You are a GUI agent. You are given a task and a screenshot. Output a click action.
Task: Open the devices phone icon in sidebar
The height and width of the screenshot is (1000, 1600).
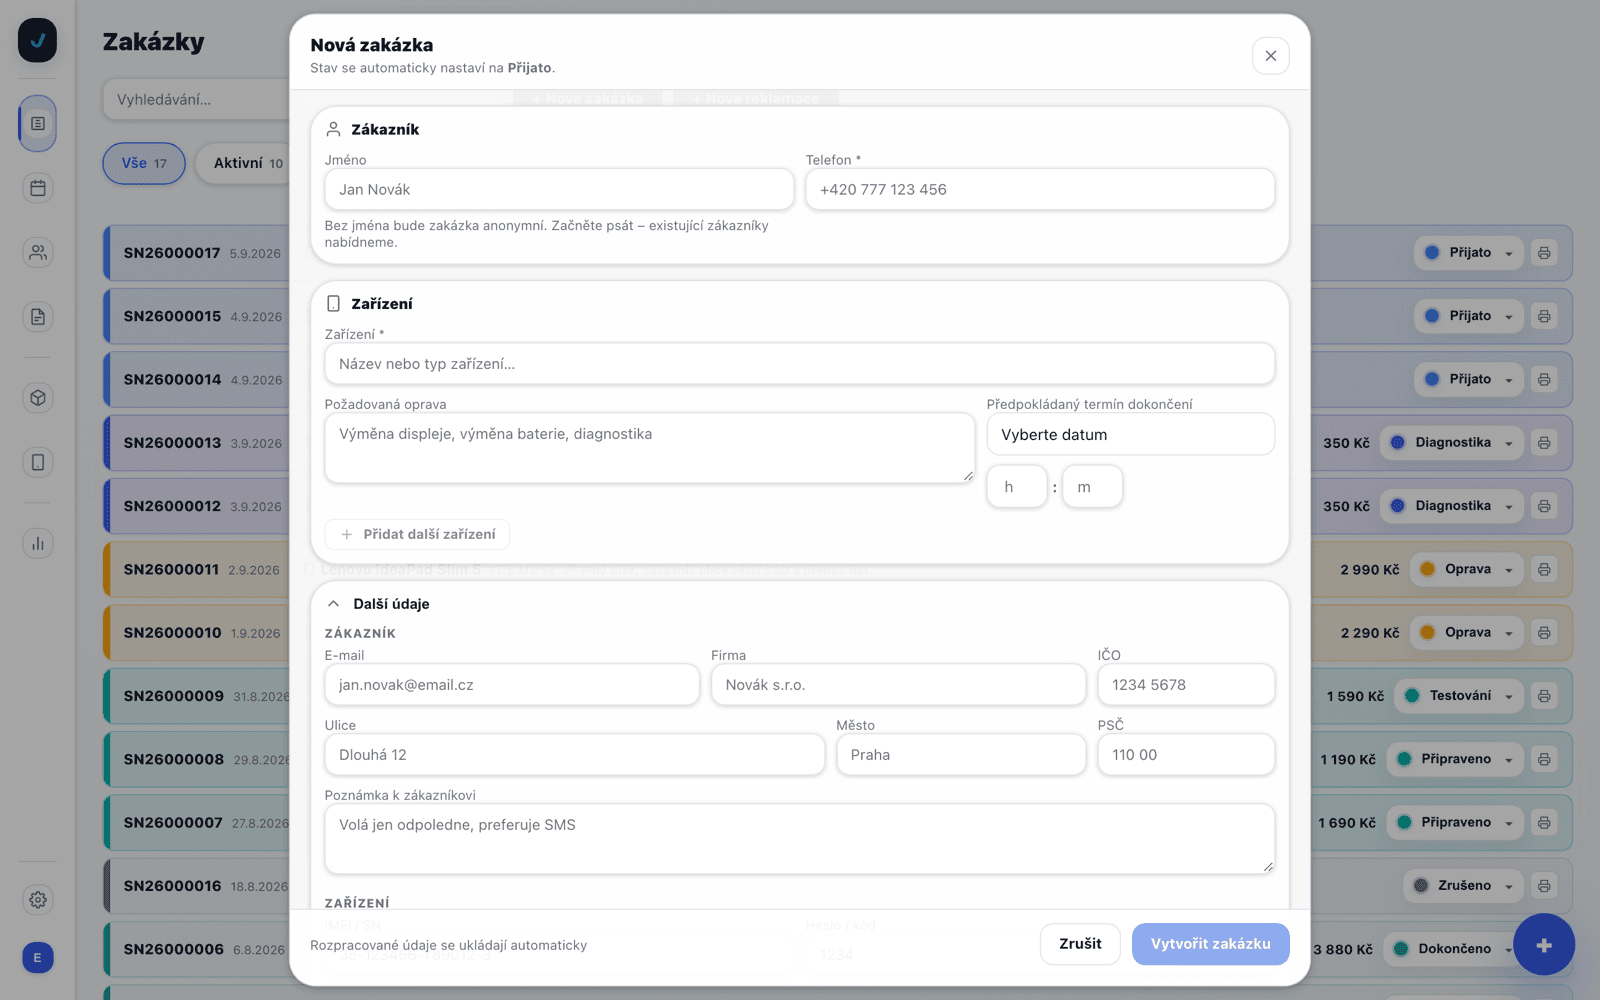[x=38, y=462]
